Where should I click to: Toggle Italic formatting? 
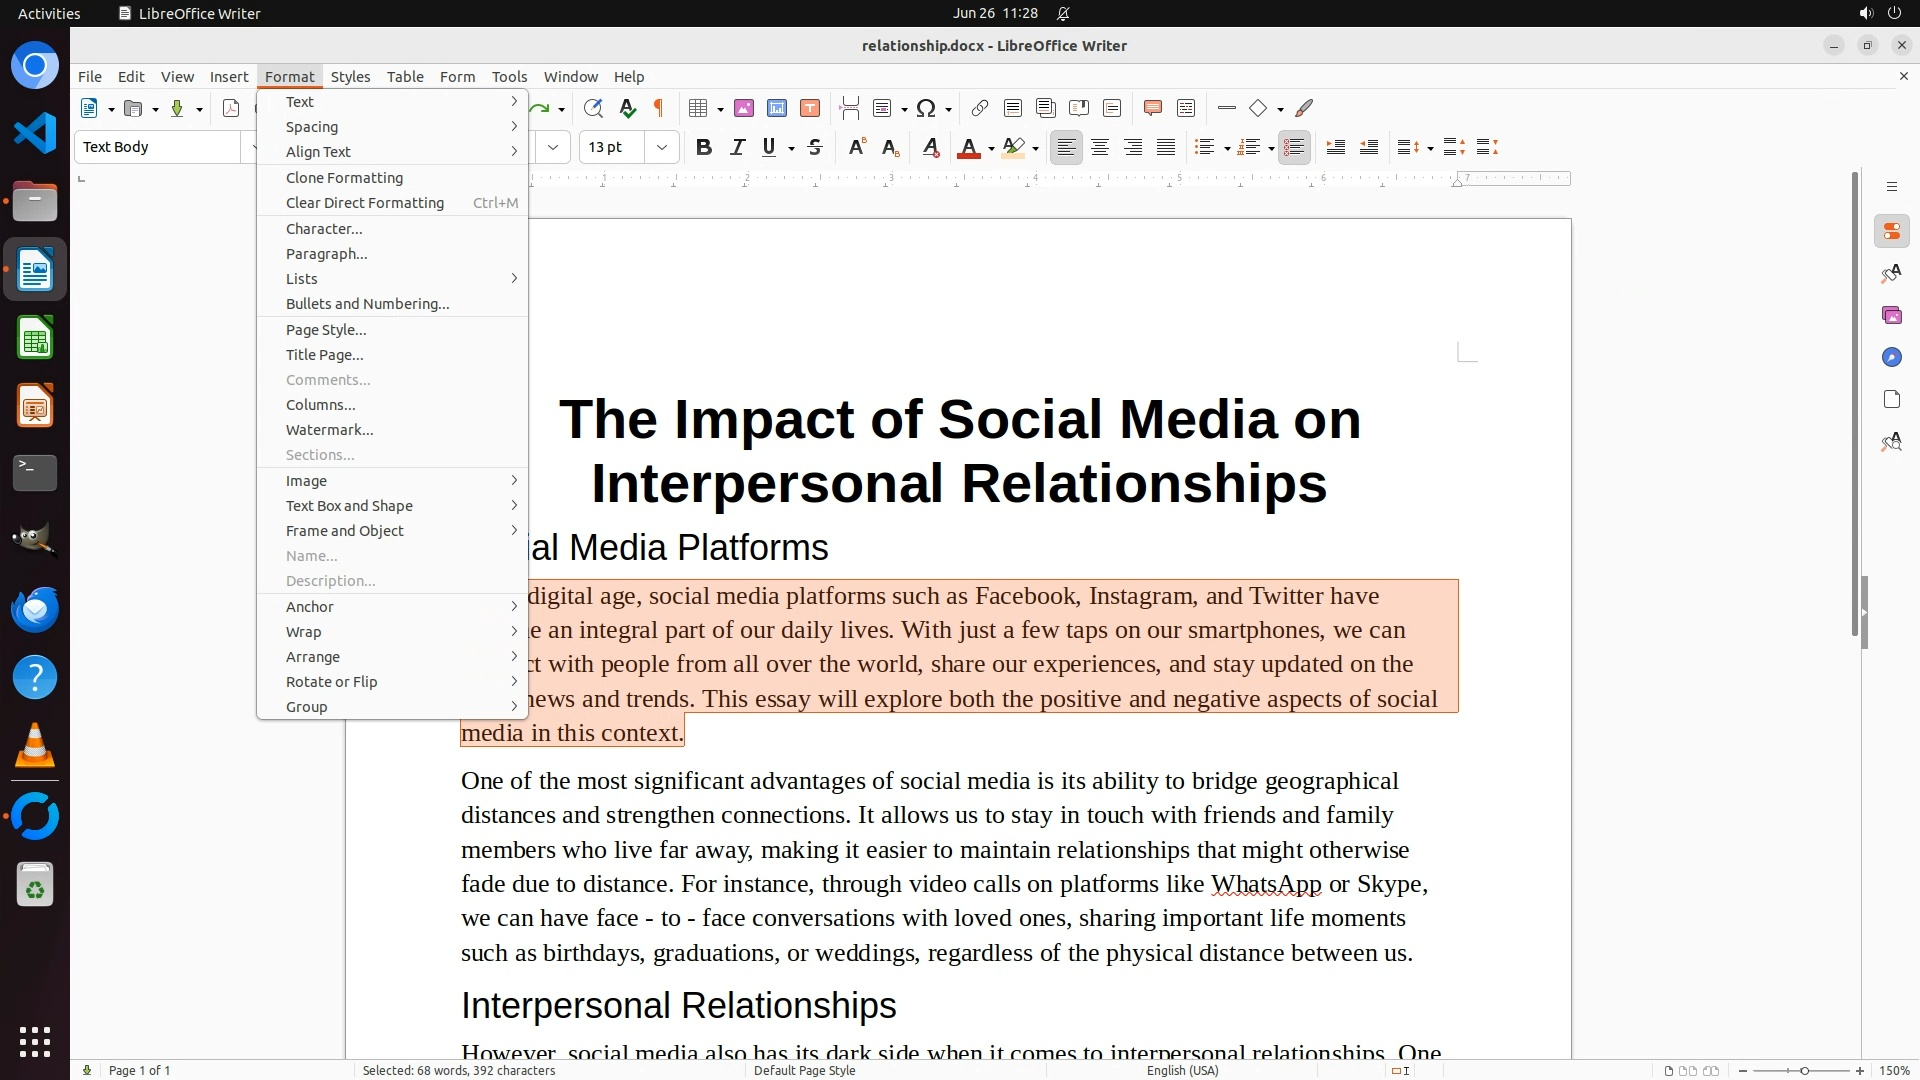[x=737, y=148]
